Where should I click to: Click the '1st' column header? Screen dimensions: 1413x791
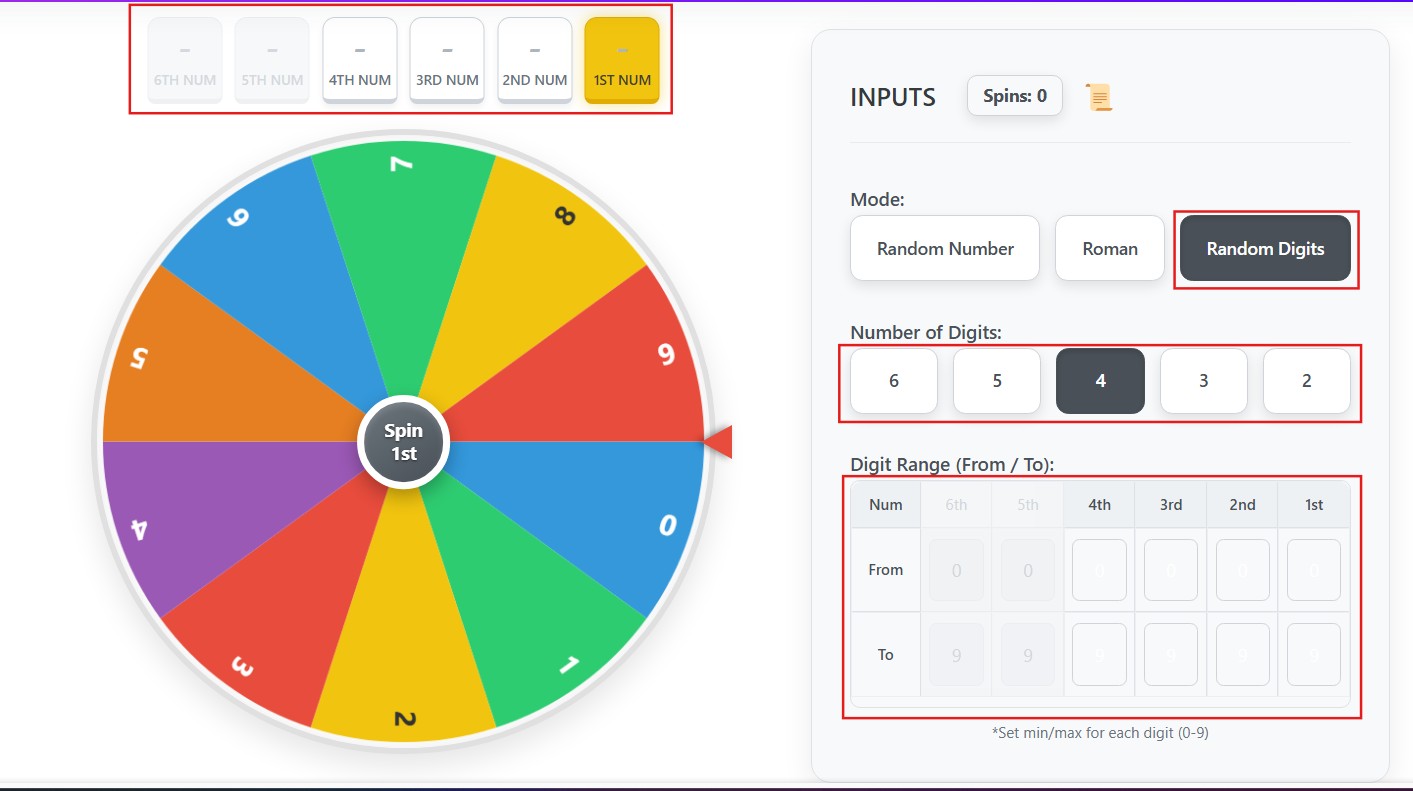click(x=1314, y=505)
